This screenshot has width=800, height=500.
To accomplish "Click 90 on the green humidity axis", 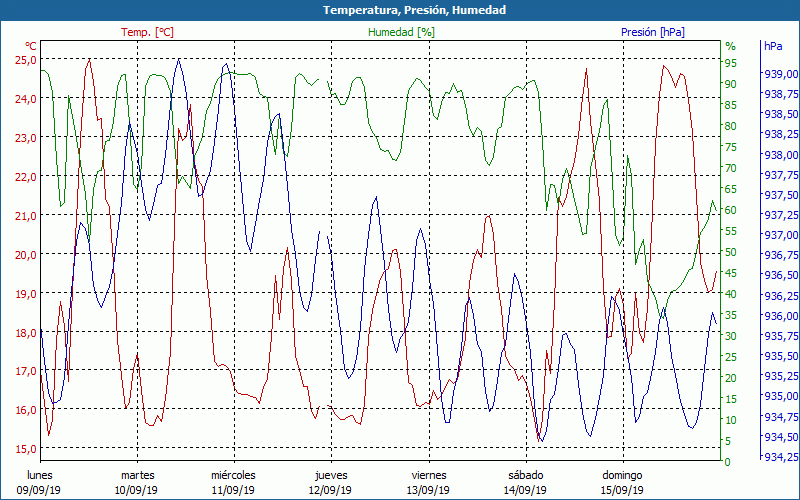I will 731,84.
